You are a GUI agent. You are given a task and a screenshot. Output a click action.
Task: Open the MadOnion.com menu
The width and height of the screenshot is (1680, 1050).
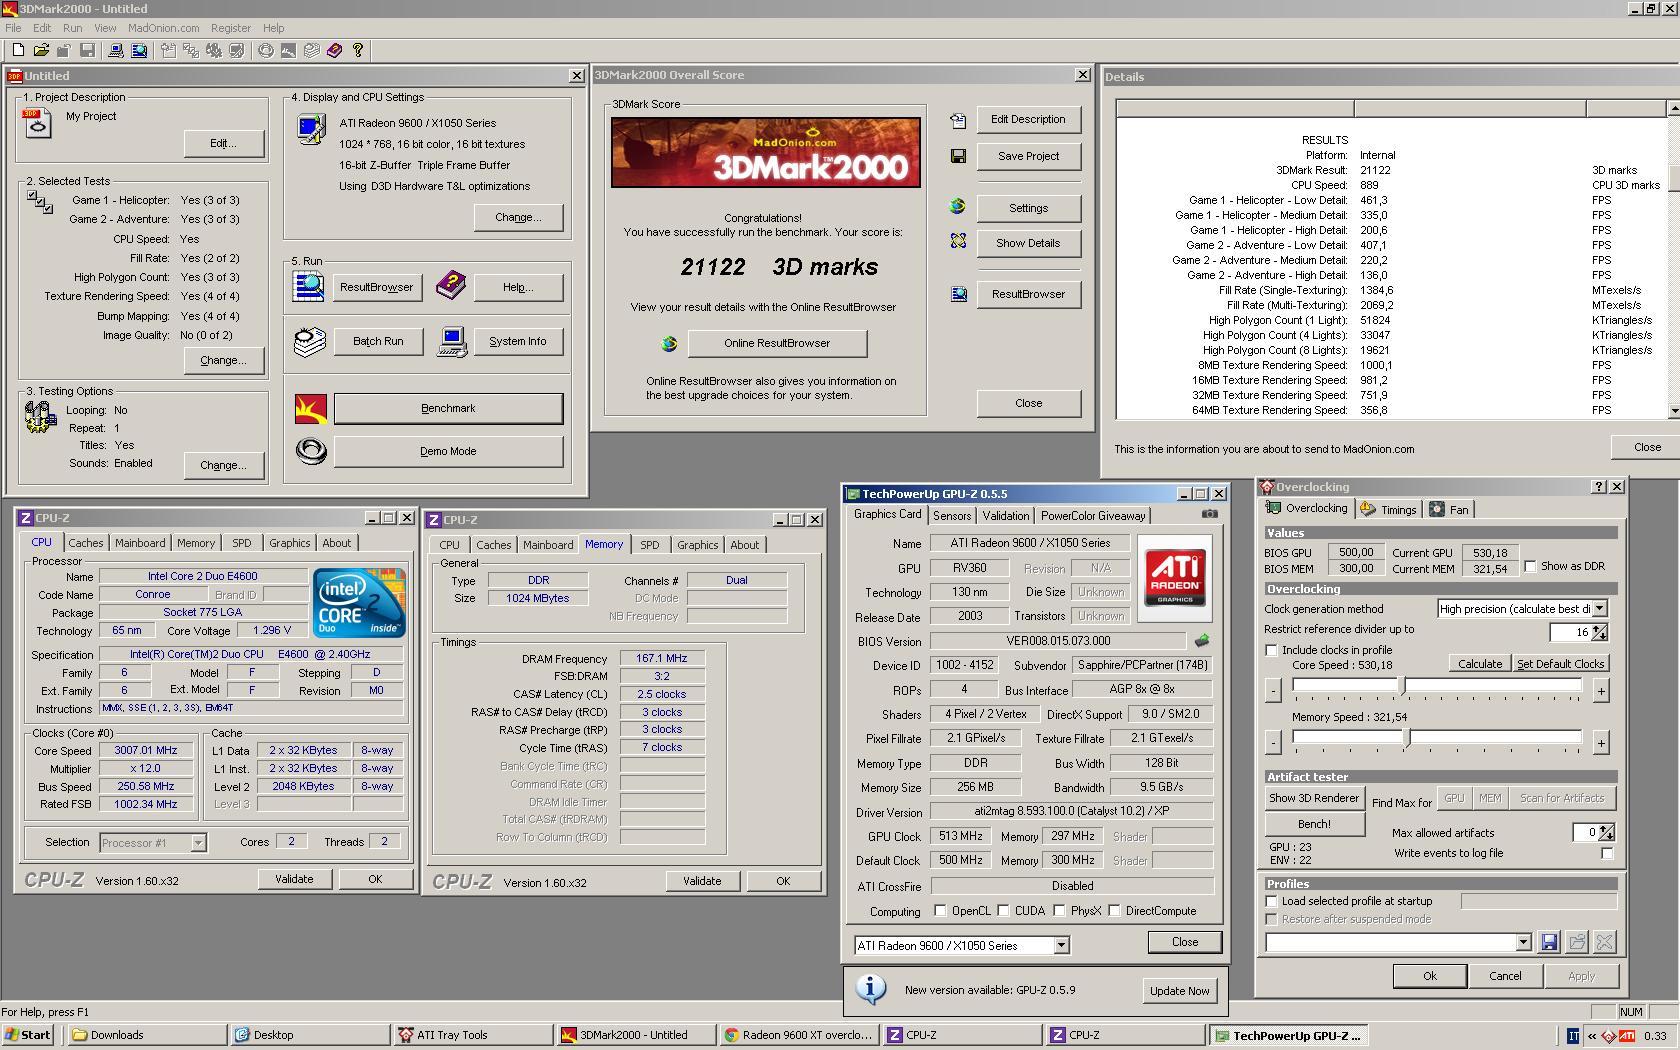coord(163,28)
